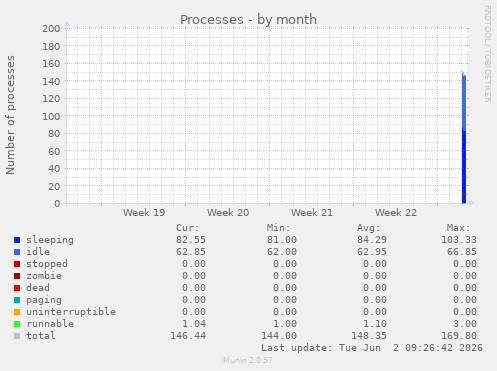Select the 'total' legend label
The width and height of the screenshot is (497, 371).
[x=41, y=336]
